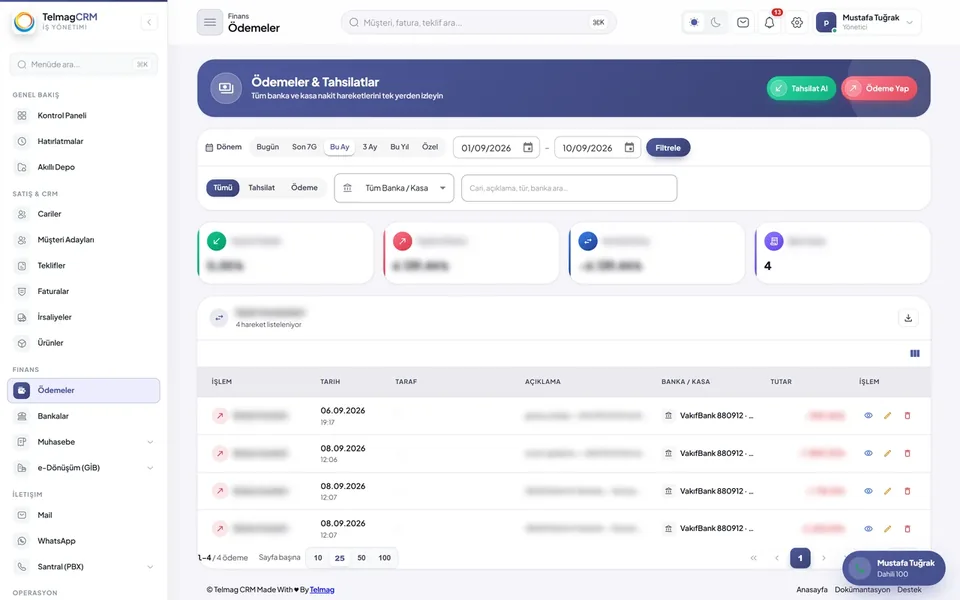Open the Mustafa Tuğrak Dahili 100 phone widget

(893, 568)
